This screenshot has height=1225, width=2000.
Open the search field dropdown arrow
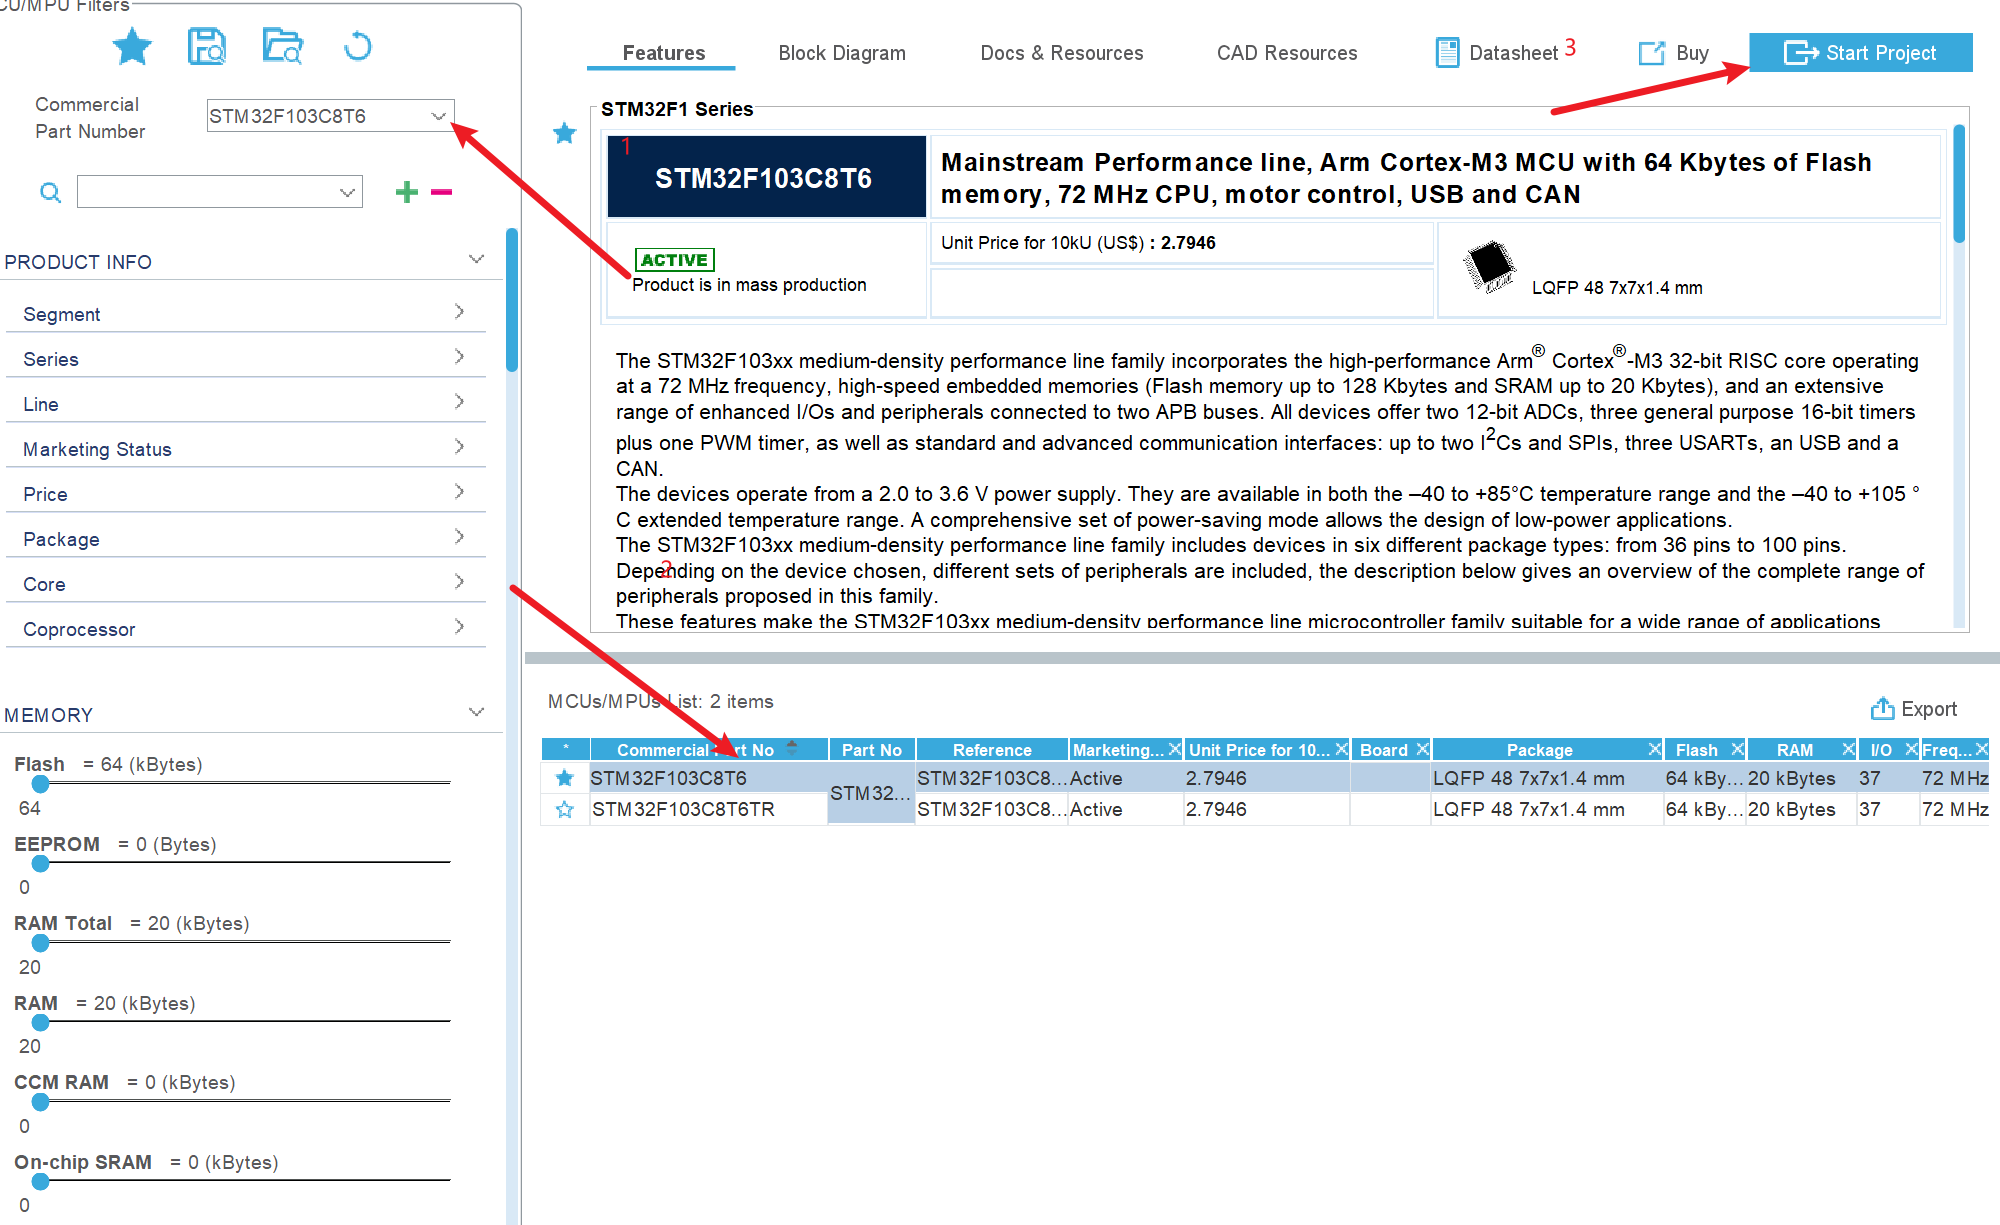(347, 192)
